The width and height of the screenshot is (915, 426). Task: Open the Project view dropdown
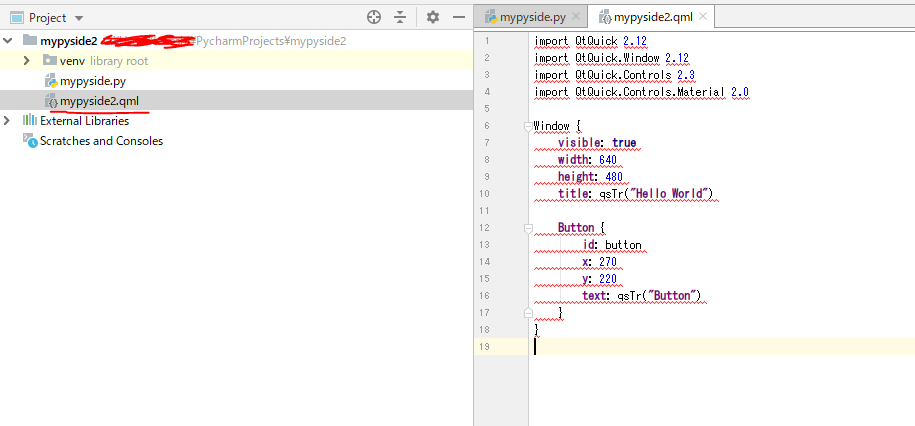(x=79, y=18)
